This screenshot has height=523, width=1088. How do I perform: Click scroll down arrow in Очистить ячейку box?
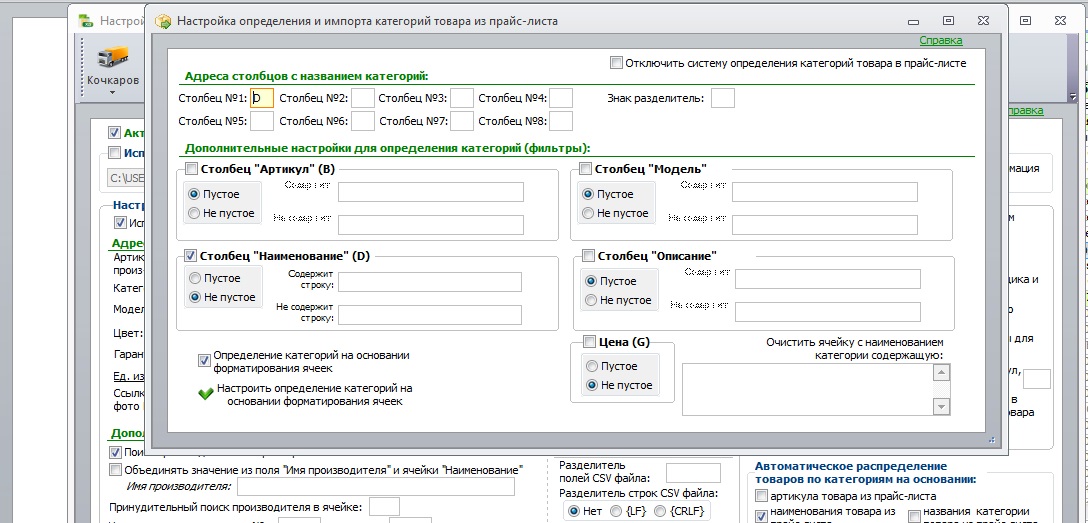(x=941, y=406)
